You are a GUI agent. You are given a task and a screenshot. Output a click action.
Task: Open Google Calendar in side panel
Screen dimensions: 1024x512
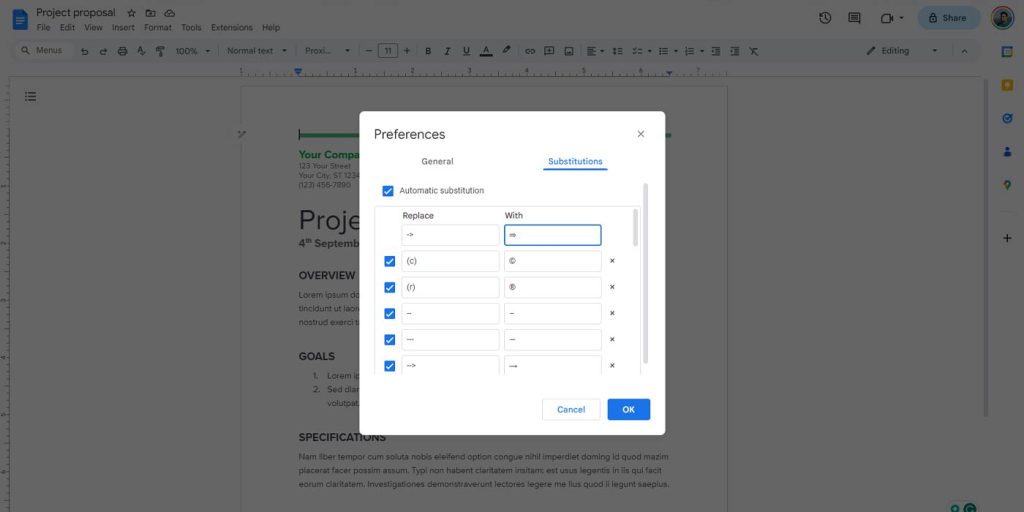[x=1007, y=52]
